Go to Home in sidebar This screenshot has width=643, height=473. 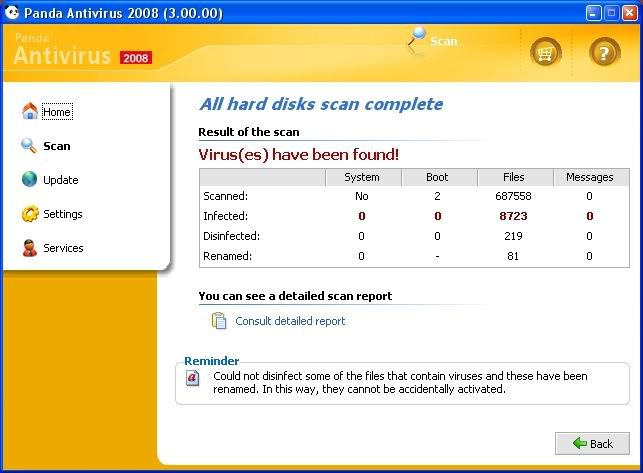[57, 112]
